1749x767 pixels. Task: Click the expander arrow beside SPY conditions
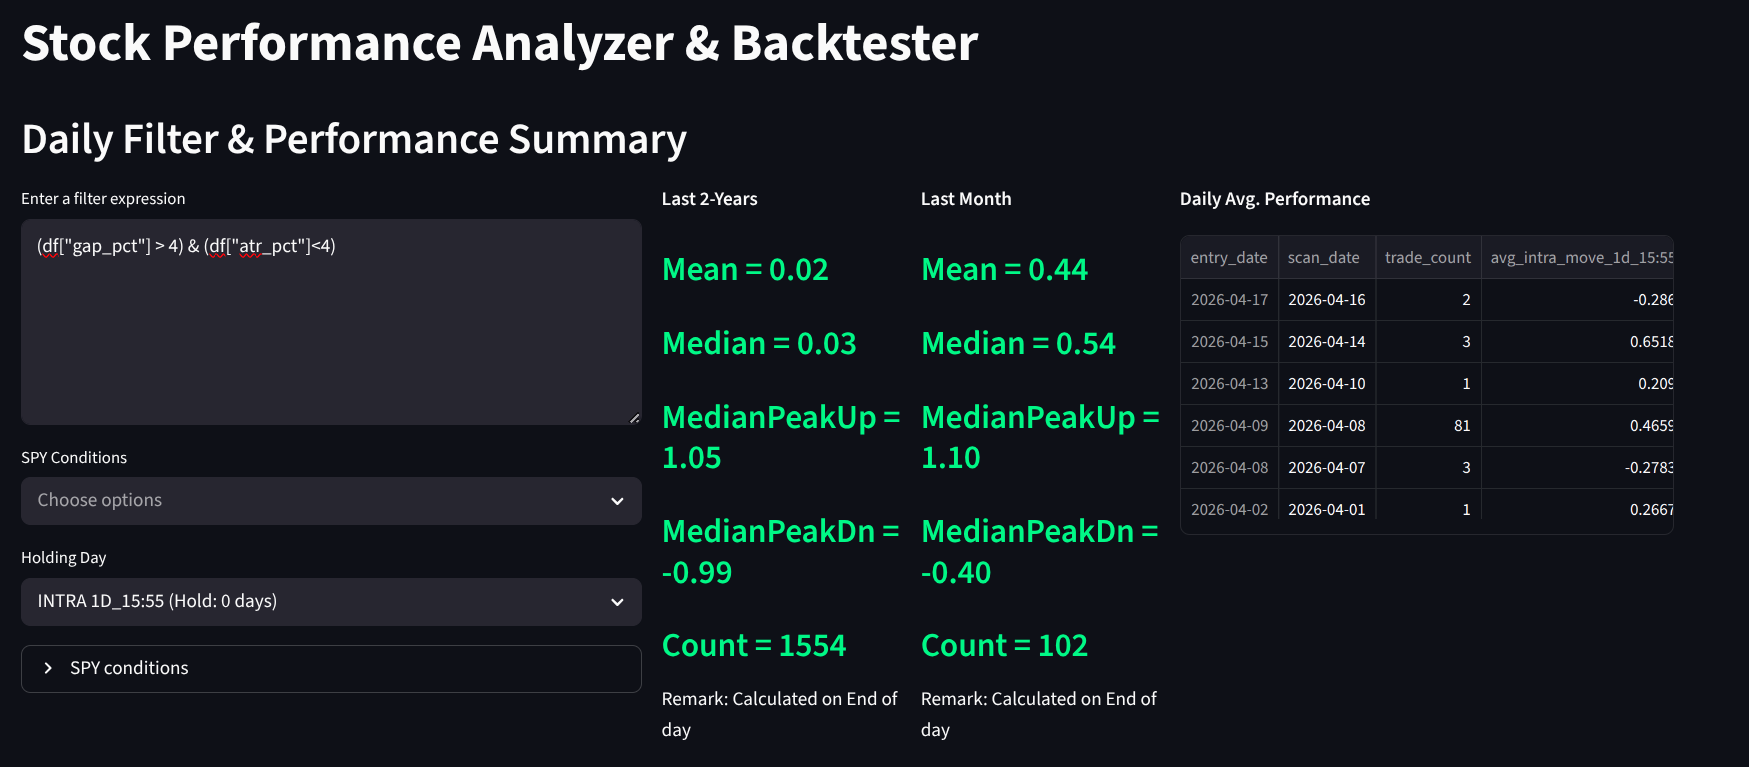point(48,668)
